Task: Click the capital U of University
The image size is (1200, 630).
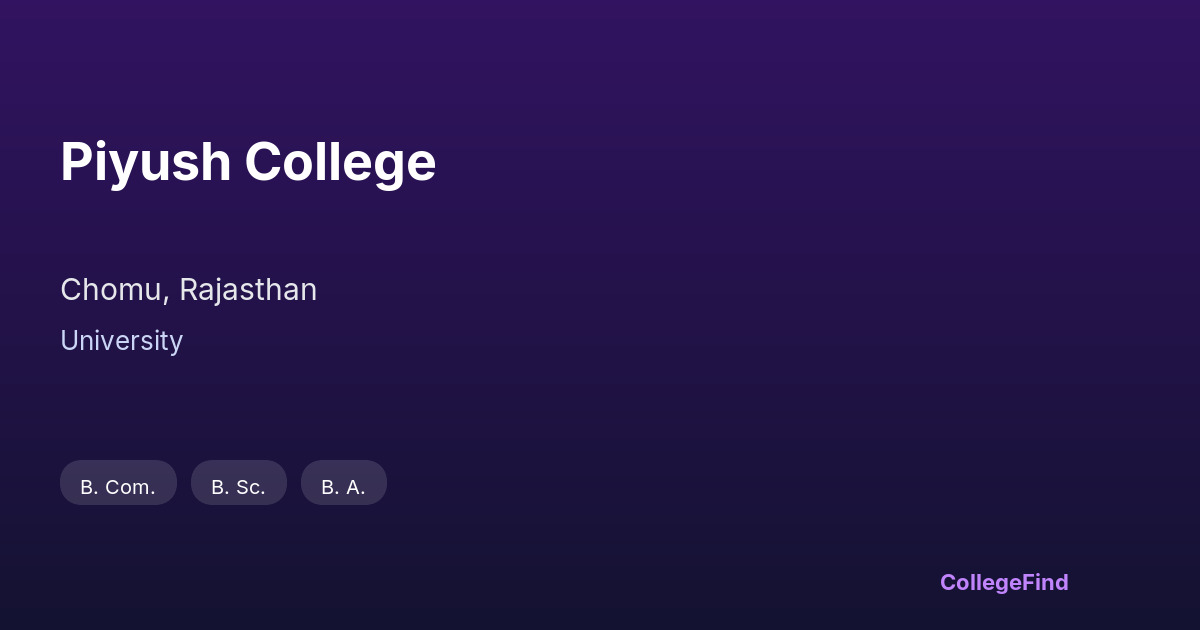Action: 69,341
